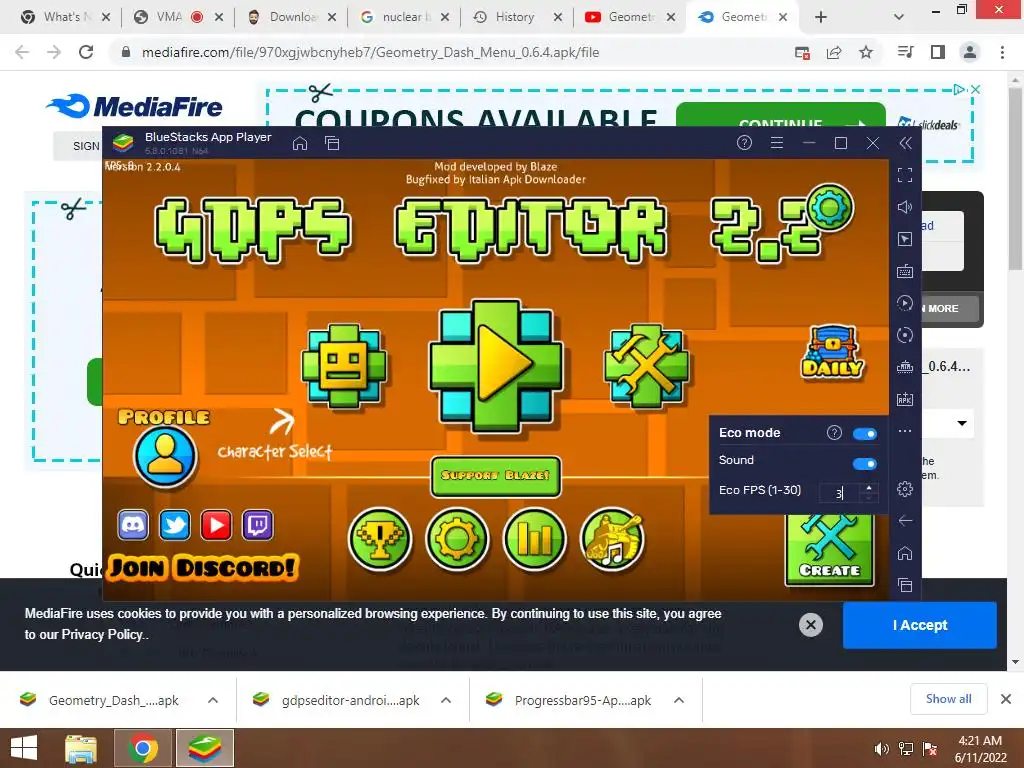
Task: Toggle the Eco mode switch
Action: pyautogui.click(x=865, y=434)
